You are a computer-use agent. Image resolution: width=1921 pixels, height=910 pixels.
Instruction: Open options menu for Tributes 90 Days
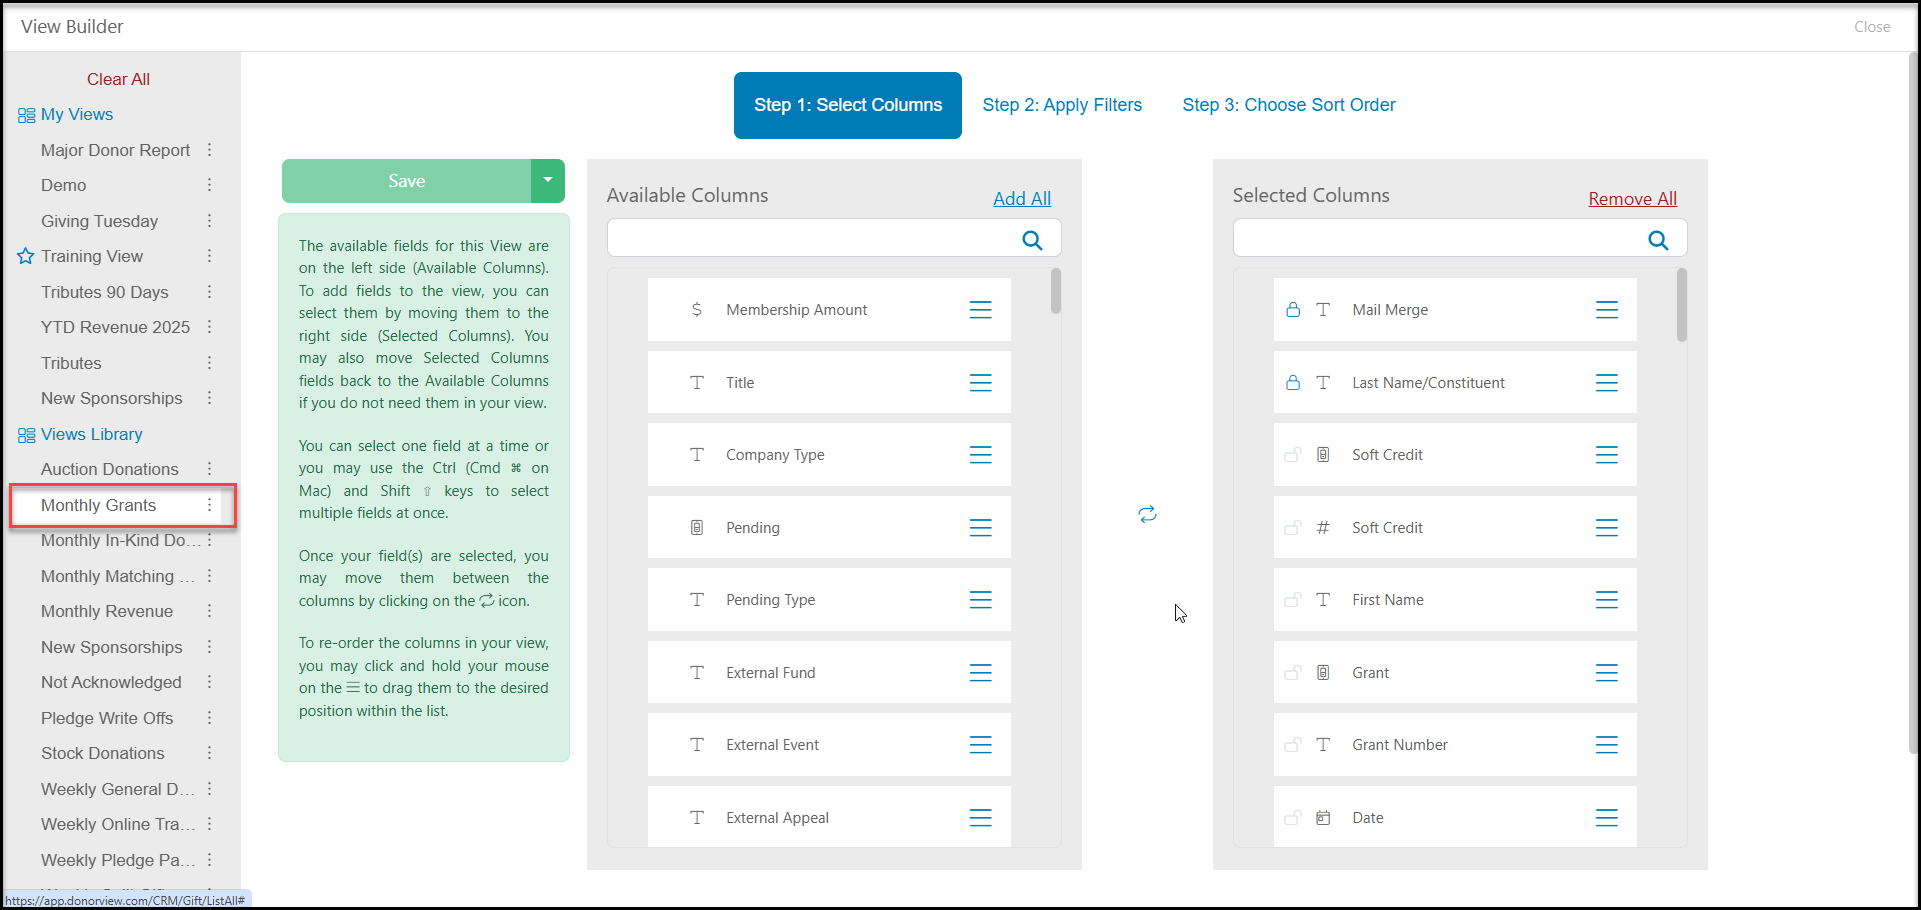tap(209, 292)
